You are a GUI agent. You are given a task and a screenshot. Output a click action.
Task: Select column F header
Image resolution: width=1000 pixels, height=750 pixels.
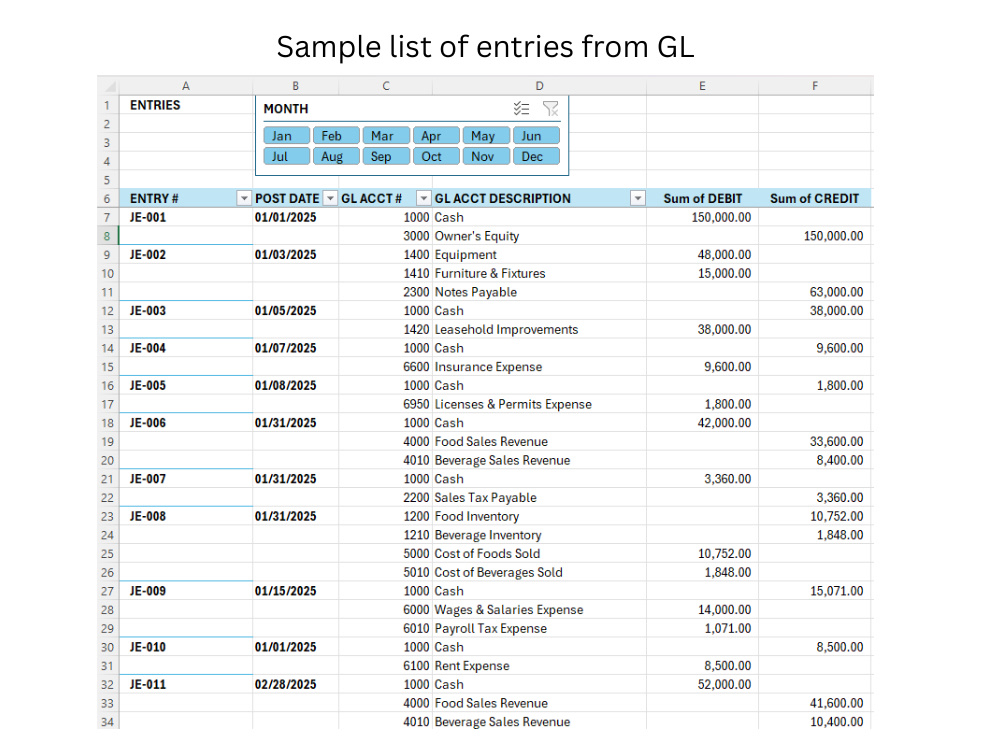point(815,85)
